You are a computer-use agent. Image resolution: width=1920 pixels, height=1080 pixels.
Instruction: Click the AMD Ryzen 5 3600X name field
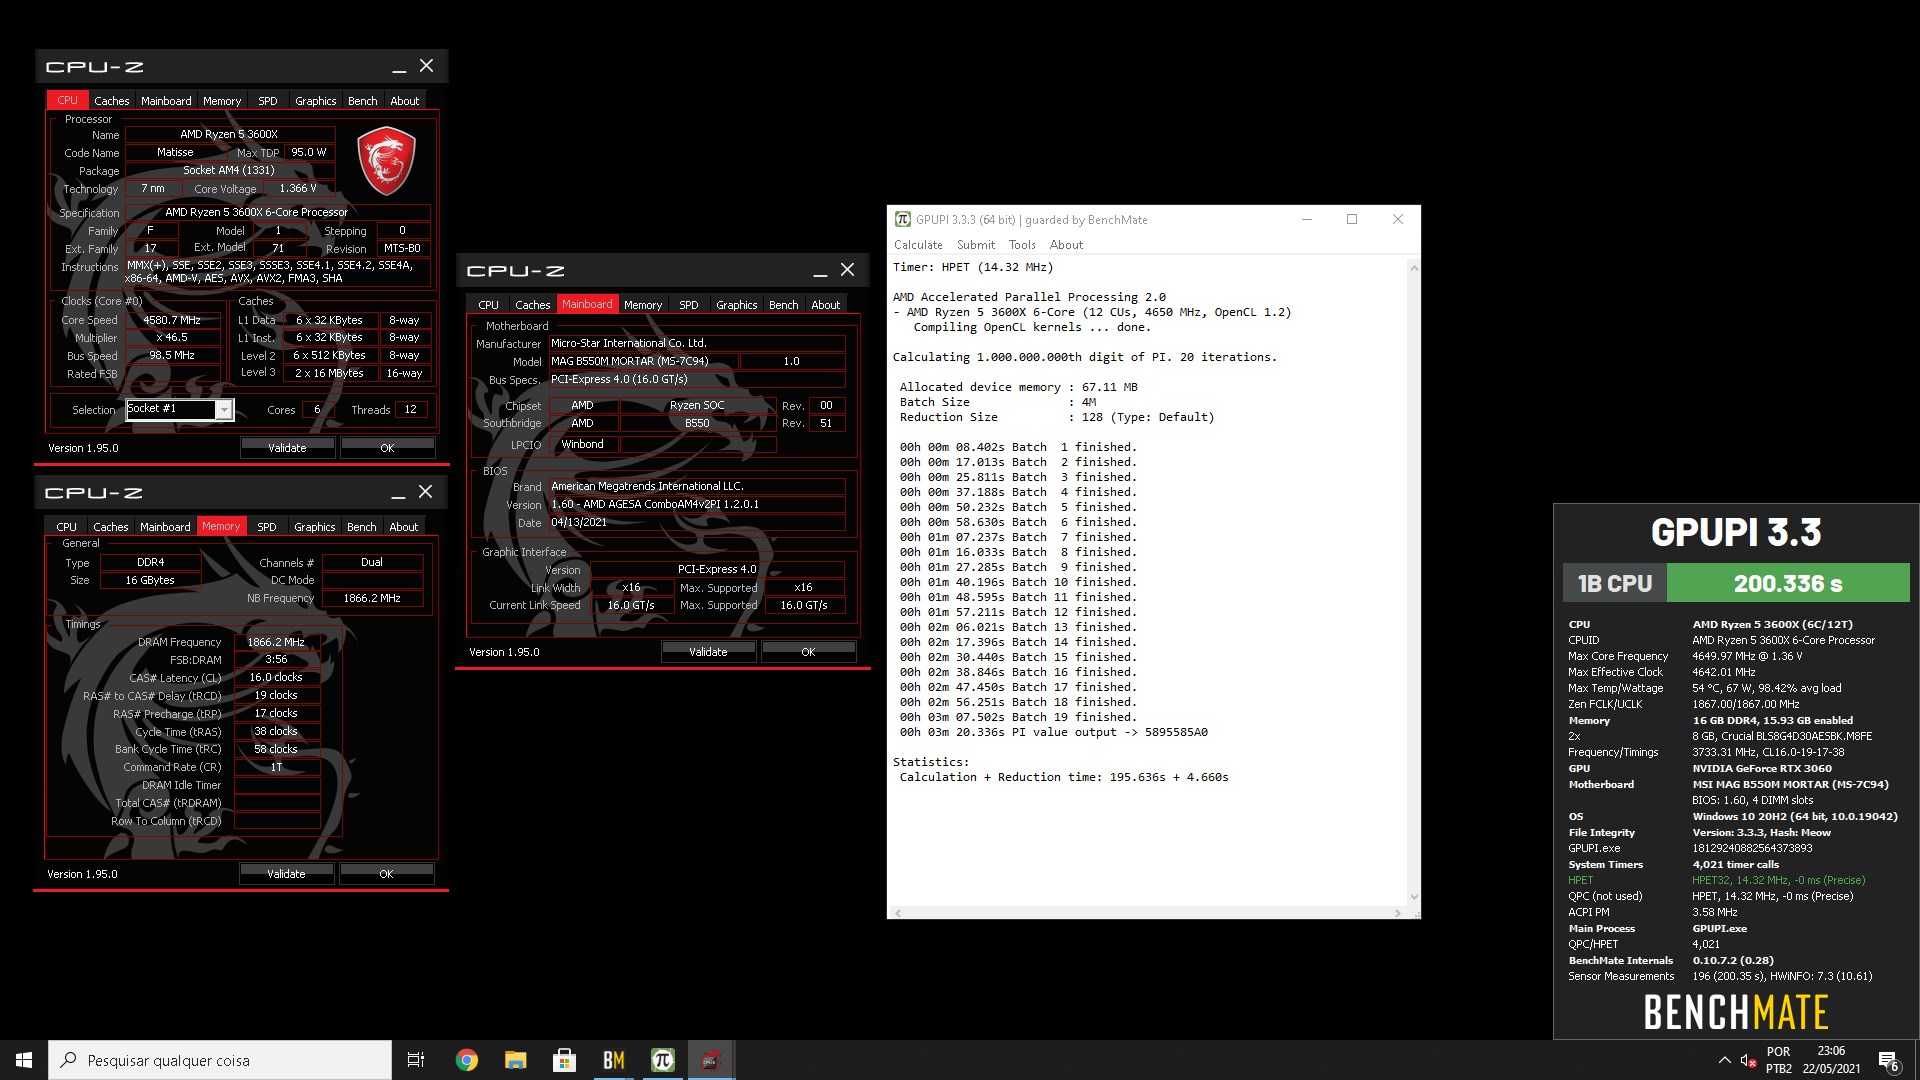[229, 134]
